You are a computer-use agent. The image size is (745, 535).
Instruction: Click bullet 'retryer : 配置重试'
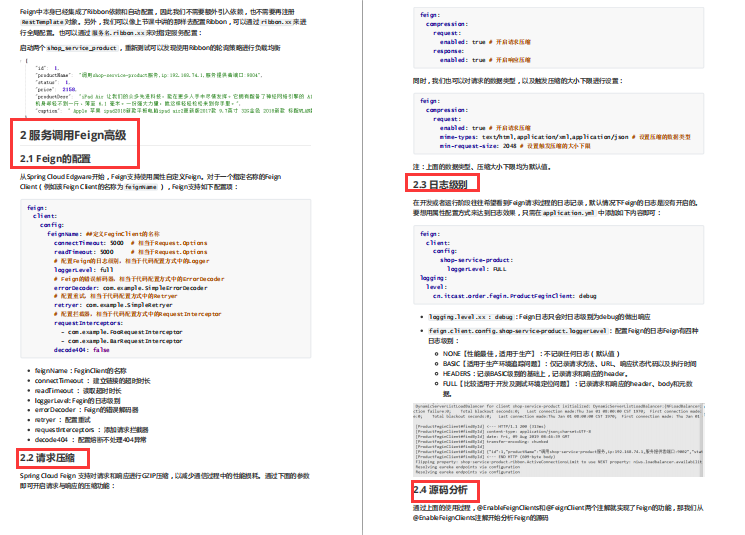click(62, 420)
